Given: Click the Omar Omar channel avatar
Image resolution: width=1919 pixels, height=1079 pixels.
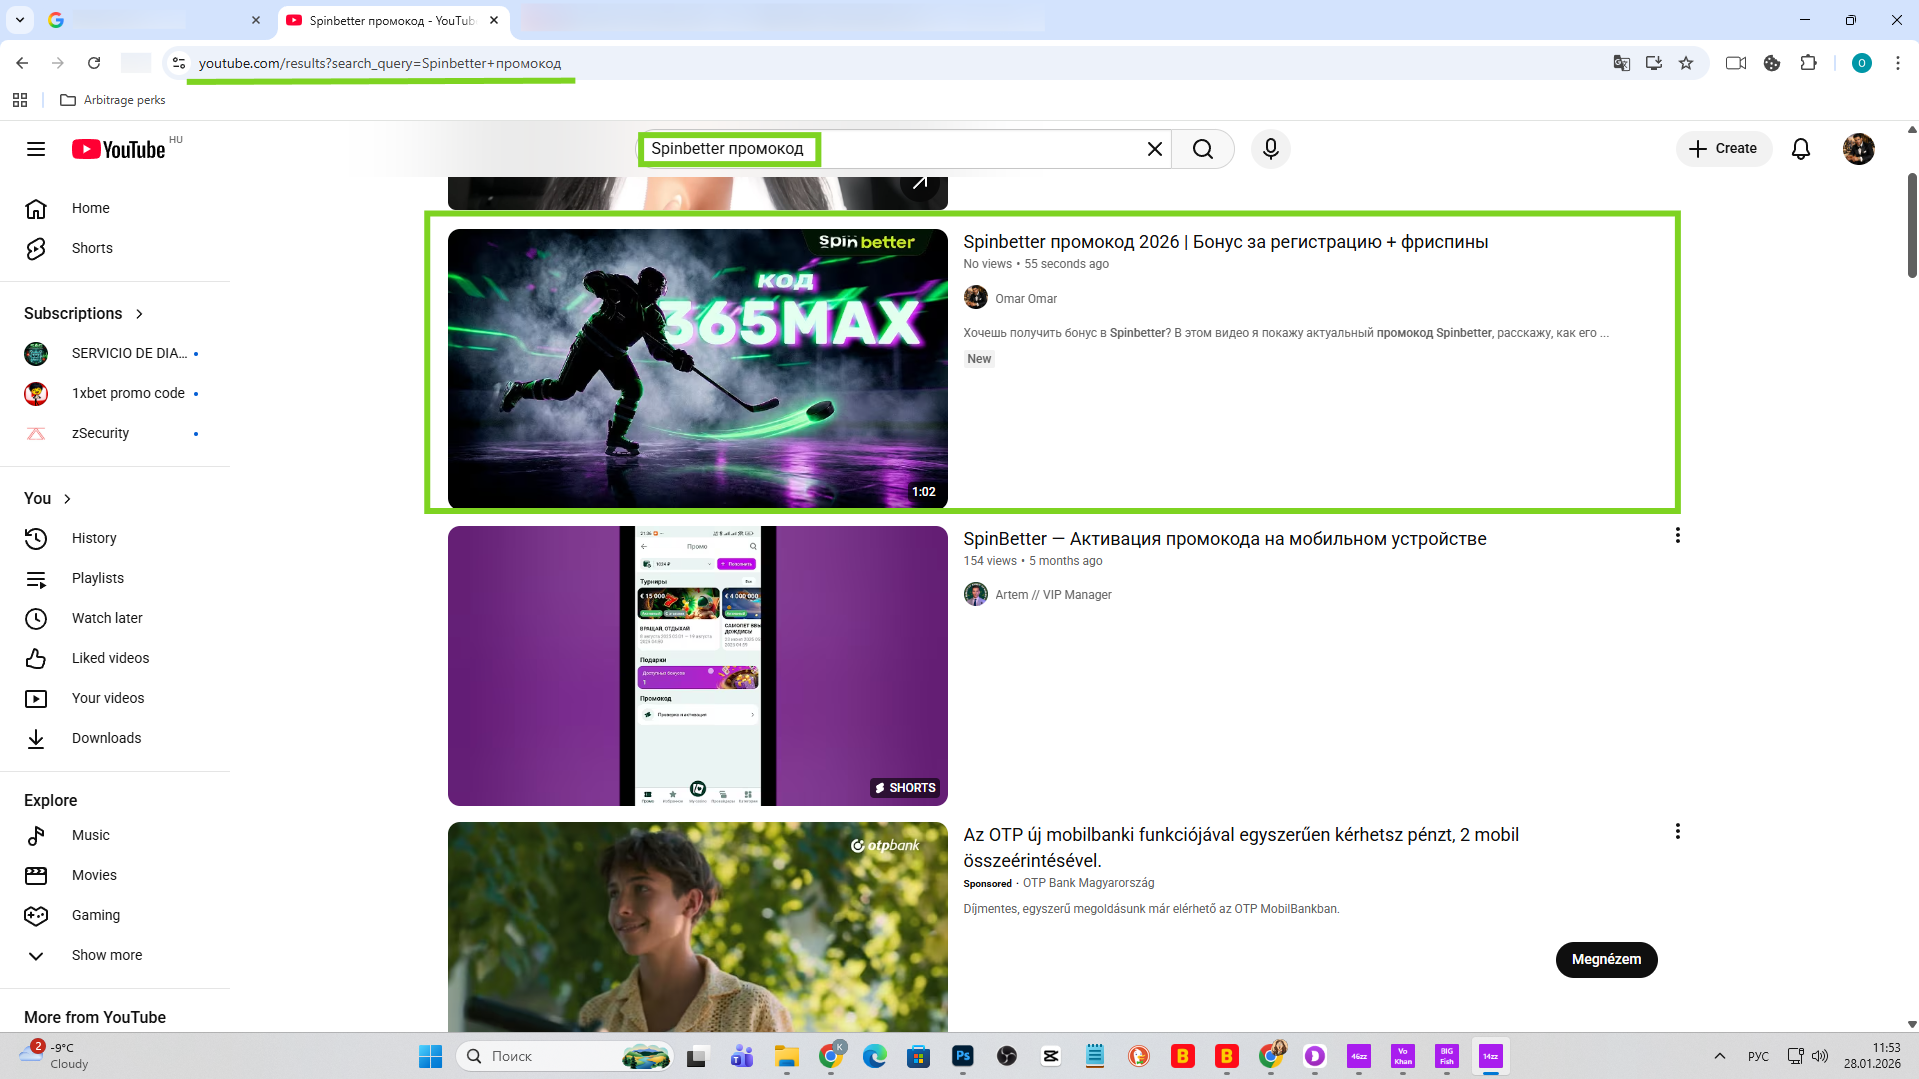Looking at the screenshot, I should click(x=976, y=298).
